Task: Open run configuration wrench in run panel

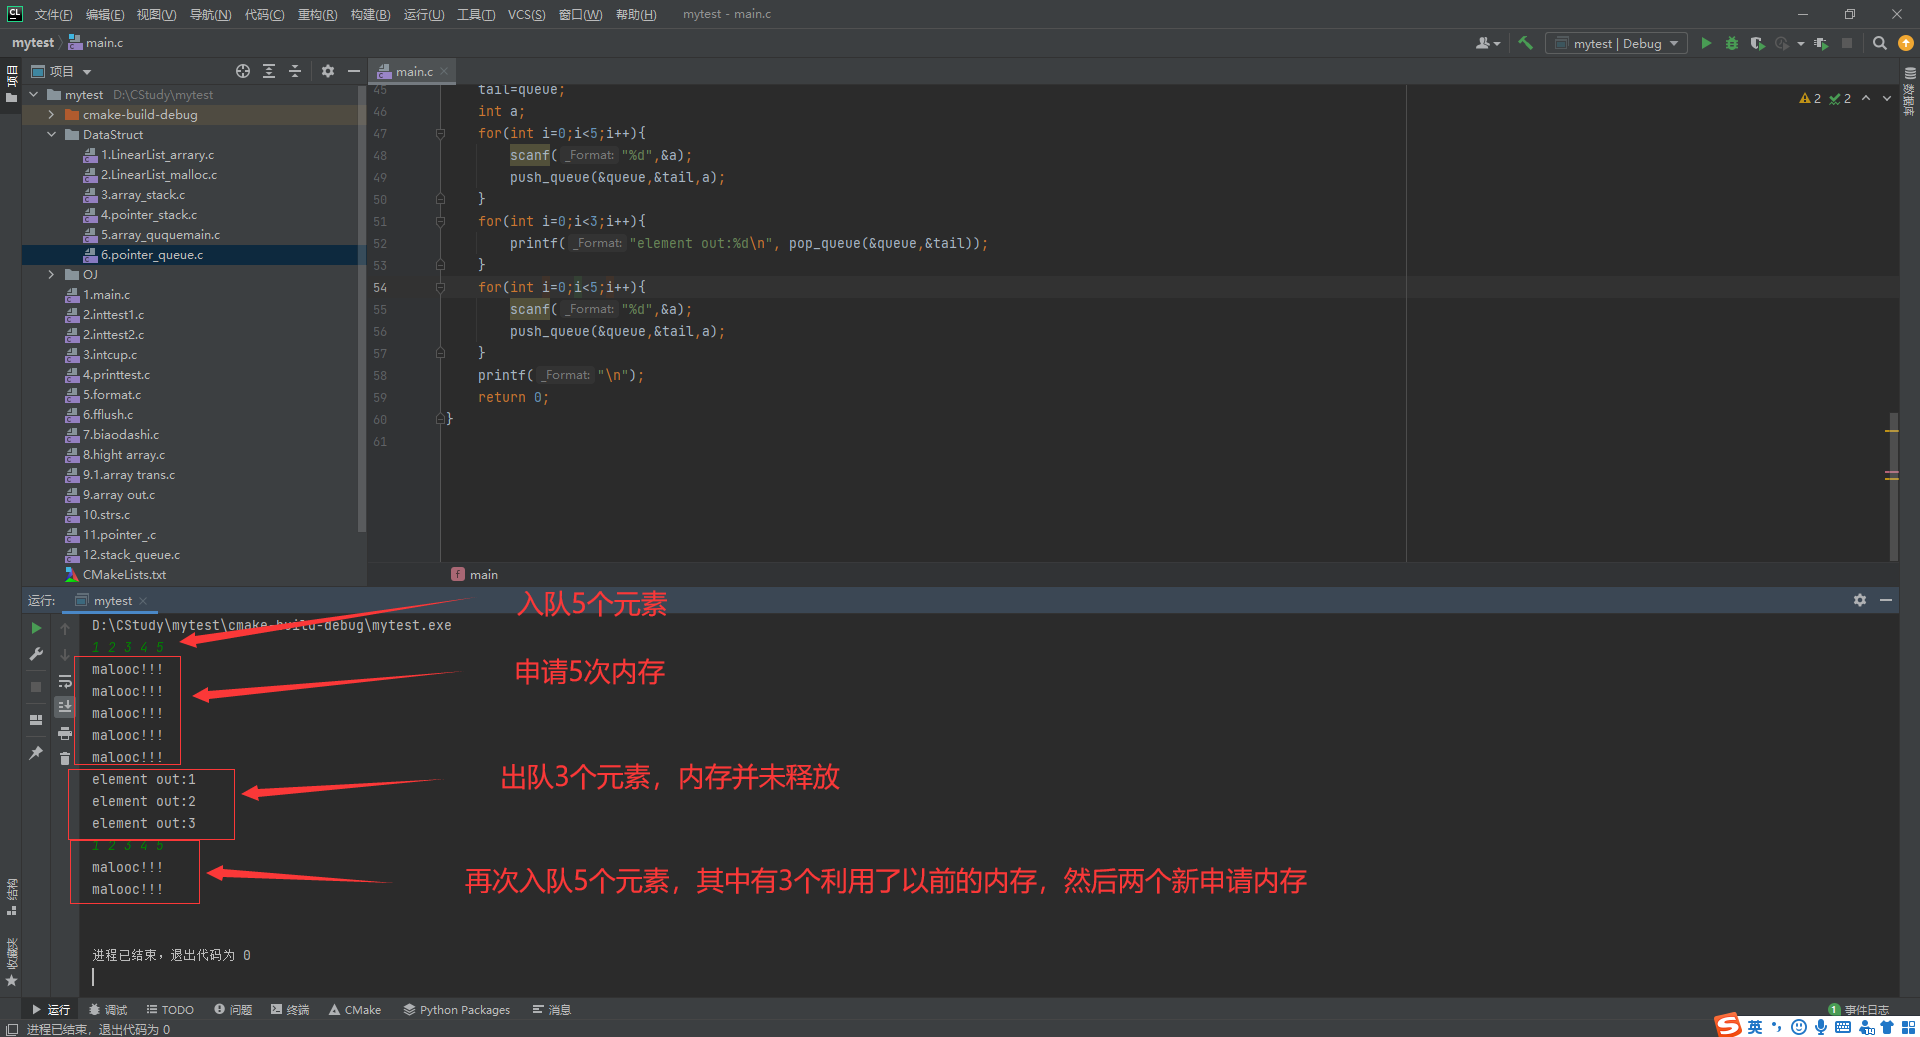Action: pos(36,654)
